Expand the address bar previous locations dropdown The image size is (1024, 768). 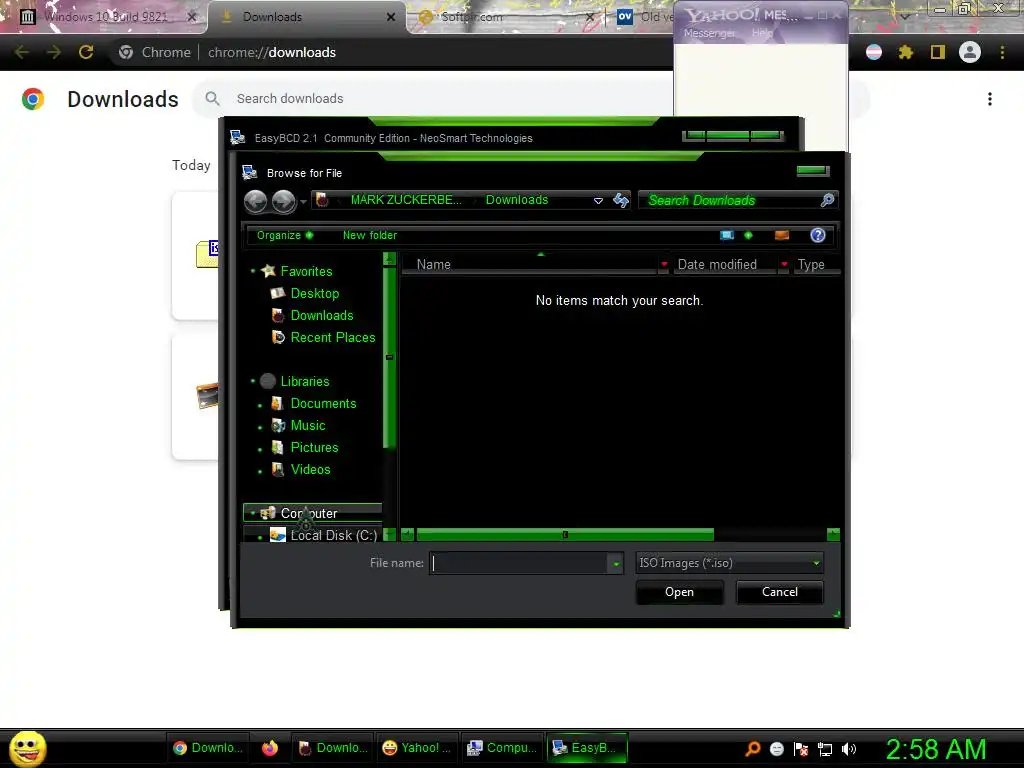(598, 200)
